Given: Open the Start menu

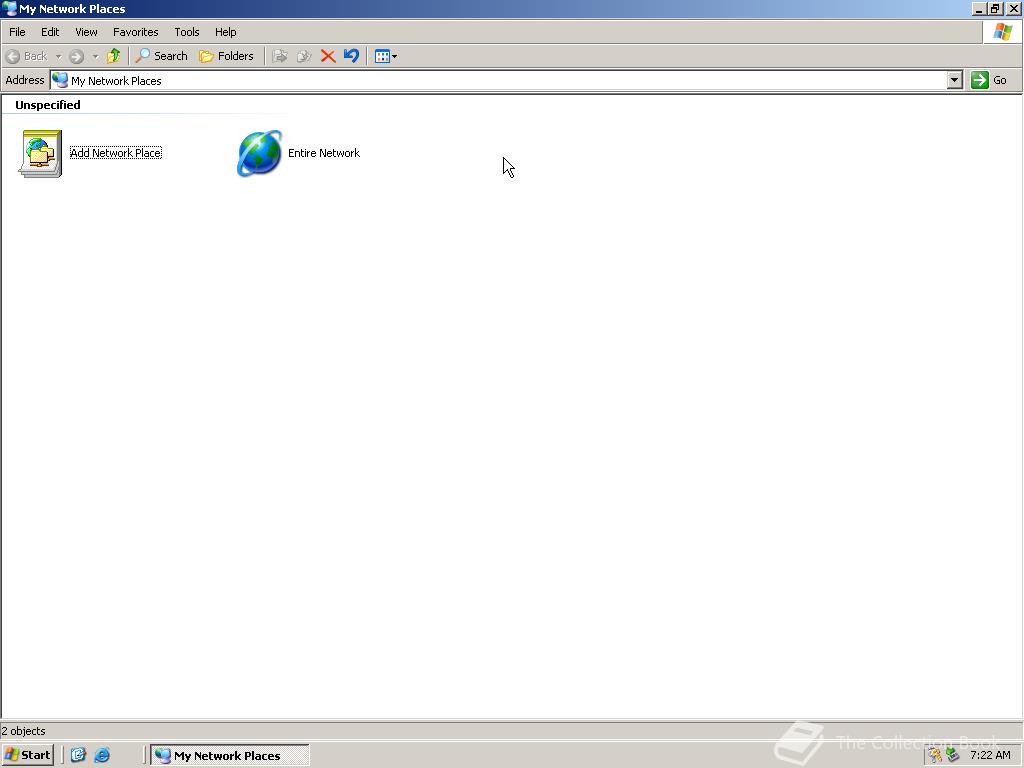Looking at the screenshot, I should point(27,755).
